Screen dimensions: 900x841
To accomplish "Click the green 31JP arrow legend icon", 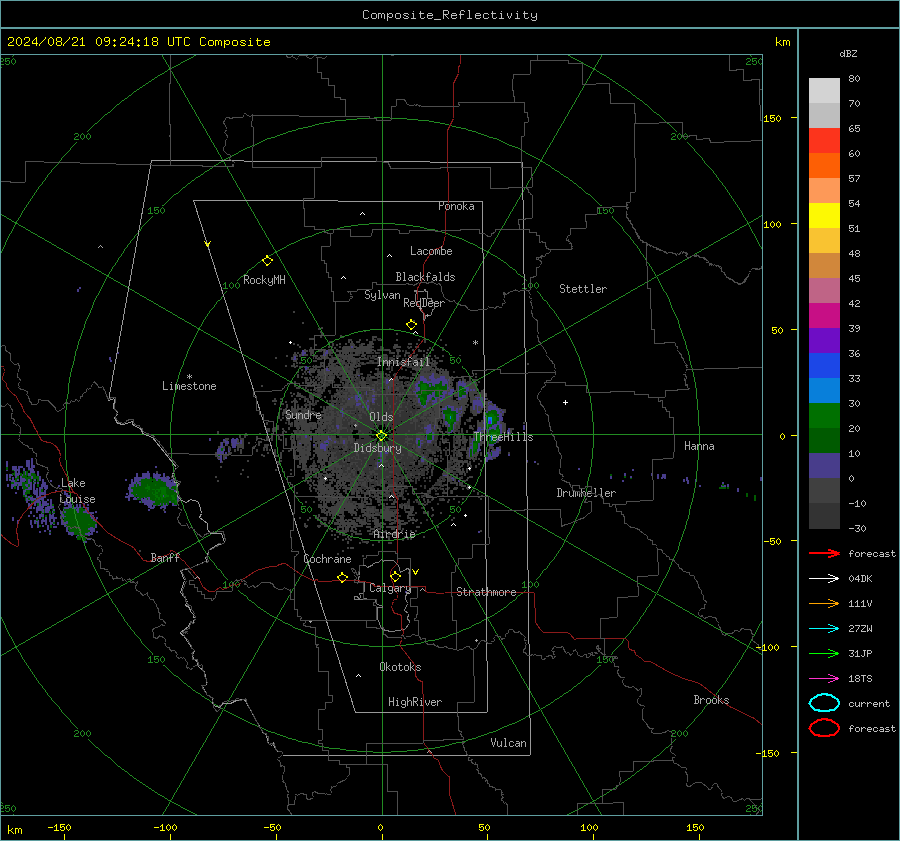I will pos(824,653).
